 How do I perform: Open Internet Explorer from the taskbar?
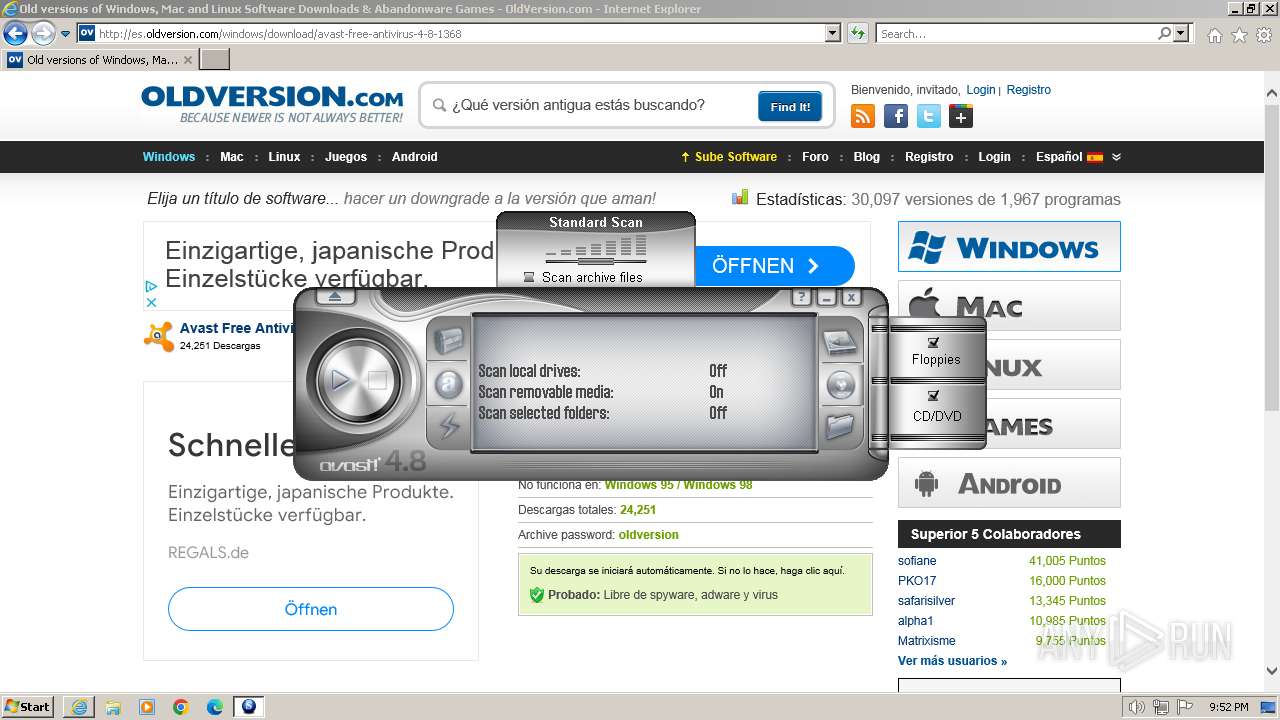(79, 707)
